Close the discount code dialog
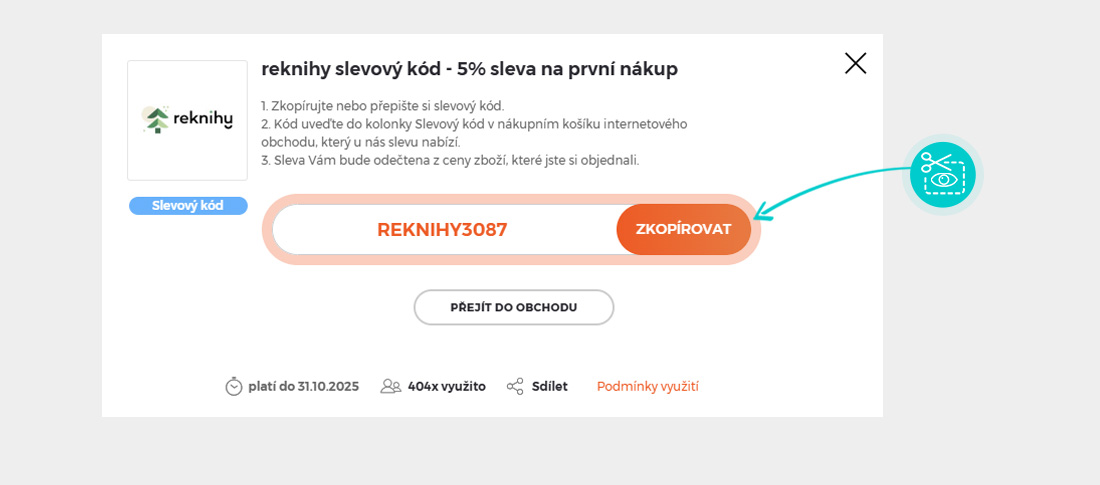This screenshot has height=485, width=1100. tap(855, 64)
